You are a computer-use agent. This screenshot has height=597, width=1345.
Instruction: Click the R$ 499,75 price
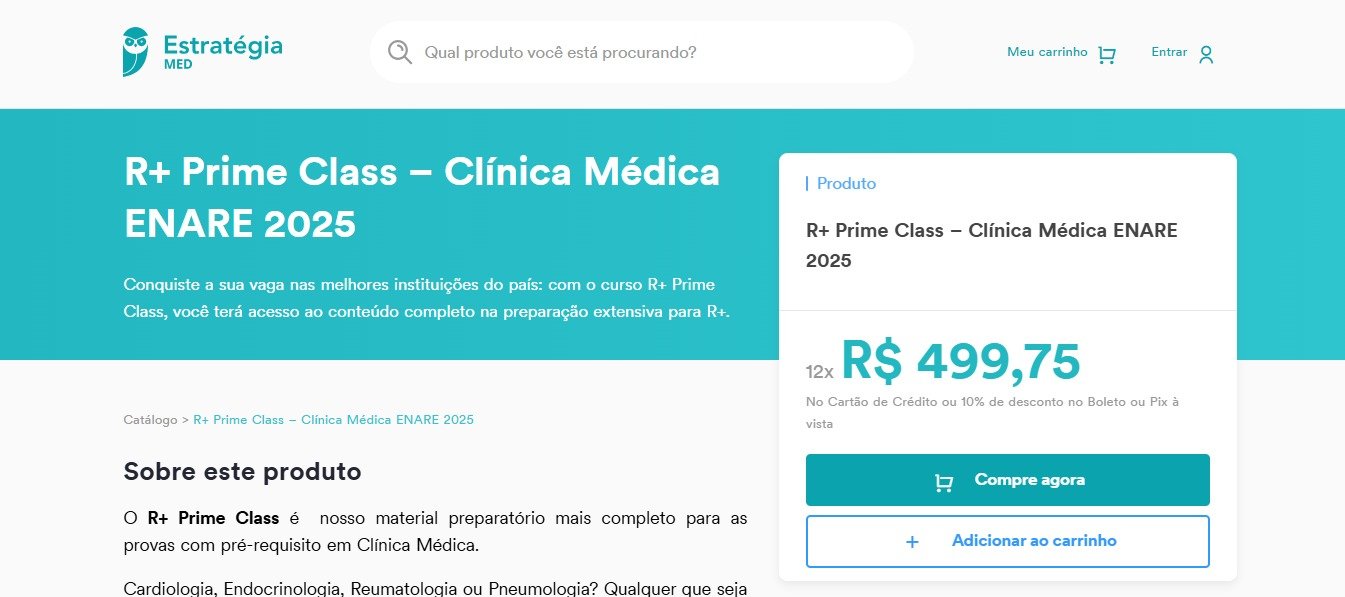tap(960, 362)
